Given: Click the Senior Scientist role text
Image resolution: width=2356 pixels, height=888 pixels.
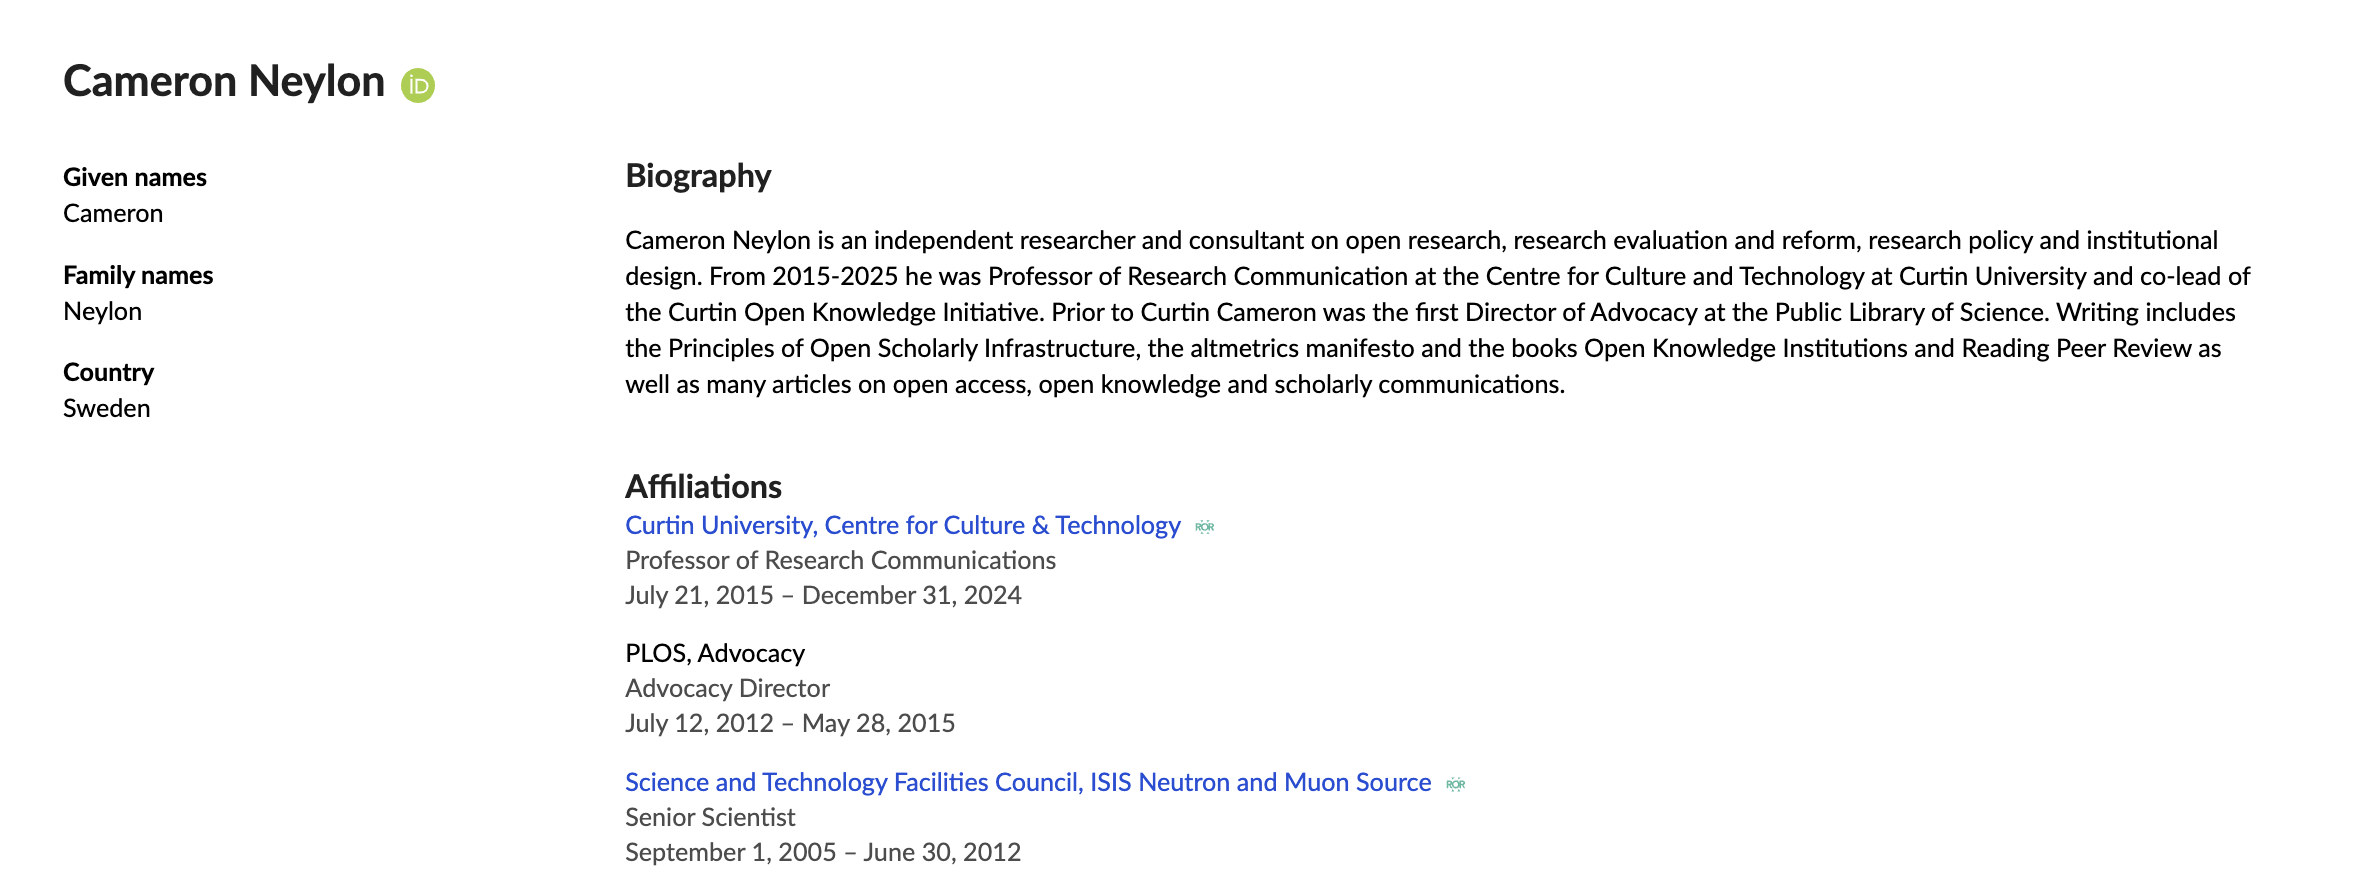Looking at the screenshot, I should (710, 817).
